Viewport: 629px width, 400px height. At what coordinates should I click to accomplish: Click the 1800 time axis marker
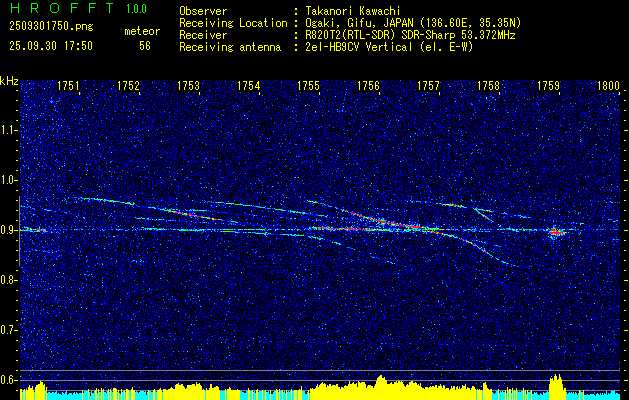tap(609, 86)
